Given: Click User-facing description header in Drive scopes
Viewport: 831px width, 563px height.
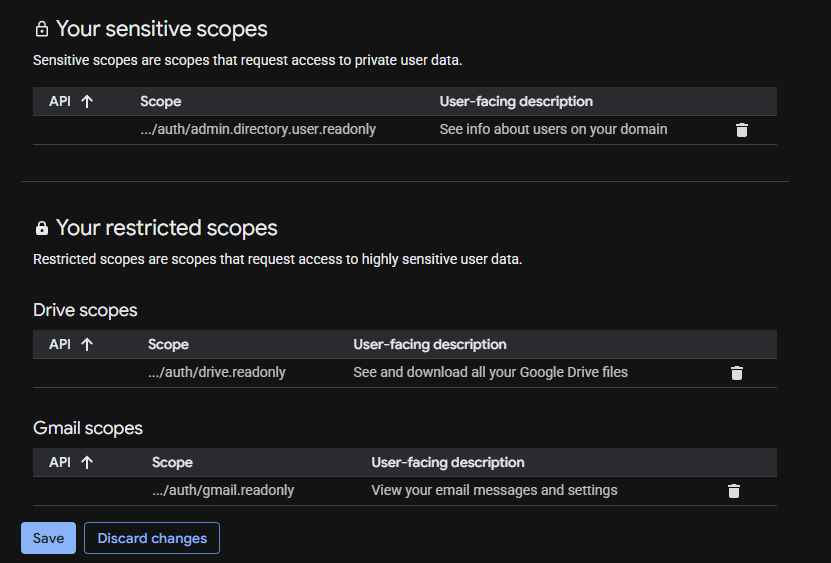Looking at the screenshot, I should click(430, 345).
